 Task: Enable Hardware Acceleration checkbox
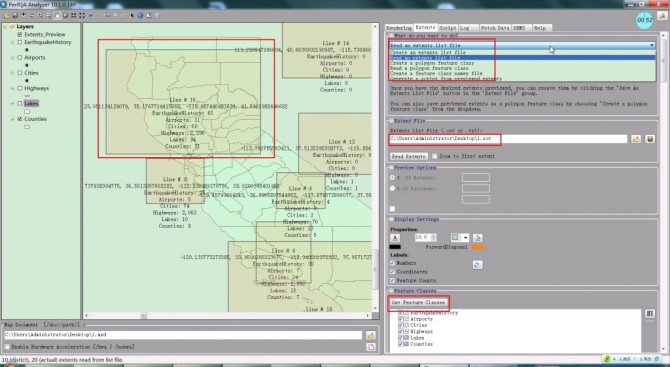7,347
